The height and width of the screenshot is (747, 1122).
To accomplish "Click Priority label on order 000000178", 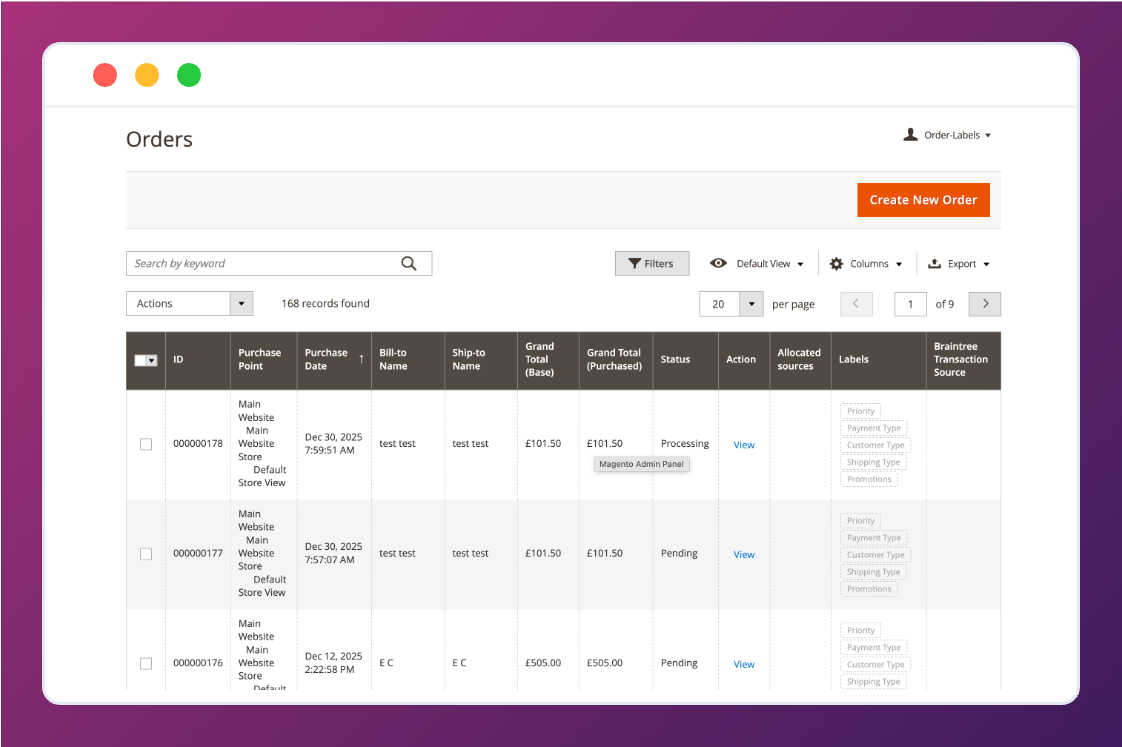I will click(861, 411).
